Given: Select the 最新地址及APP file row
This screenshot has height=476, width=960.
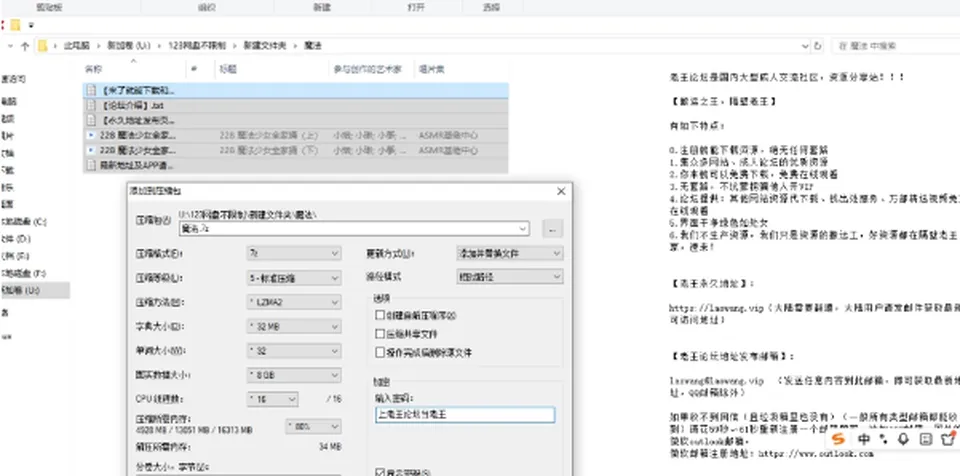Looking at the screenshot, I should [295, 165].
